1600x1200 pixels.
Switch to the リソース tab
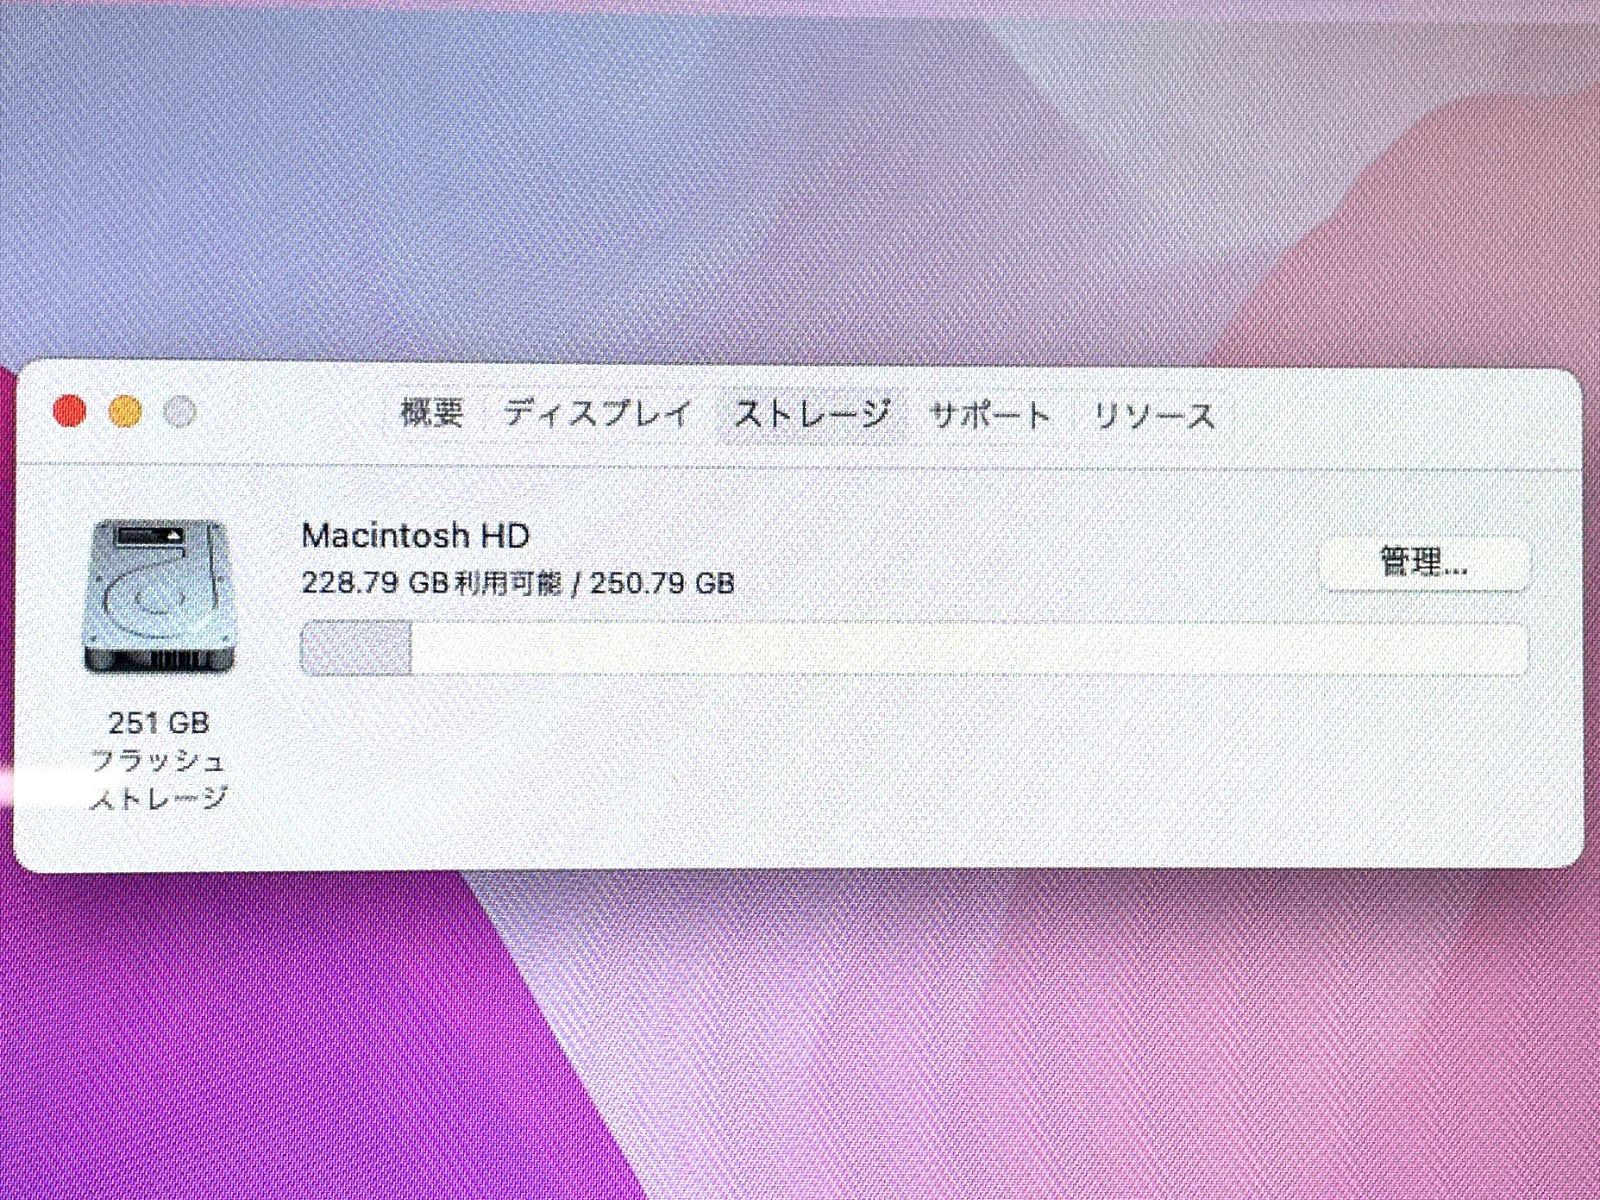coord(1153,415)
